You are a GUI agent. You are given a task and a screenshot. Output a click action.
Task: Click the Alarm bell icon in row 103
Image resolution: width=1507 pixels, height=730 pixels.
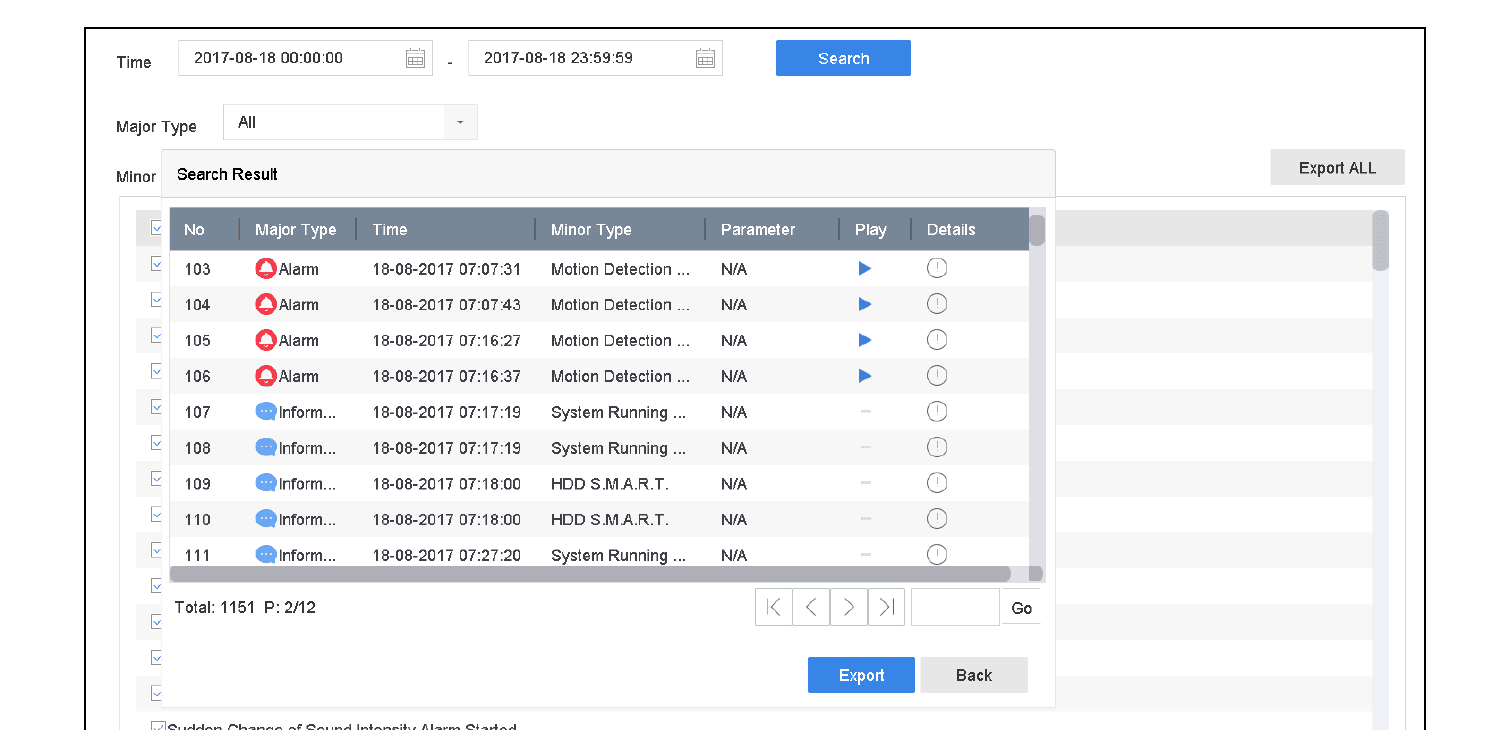point(266,269)
